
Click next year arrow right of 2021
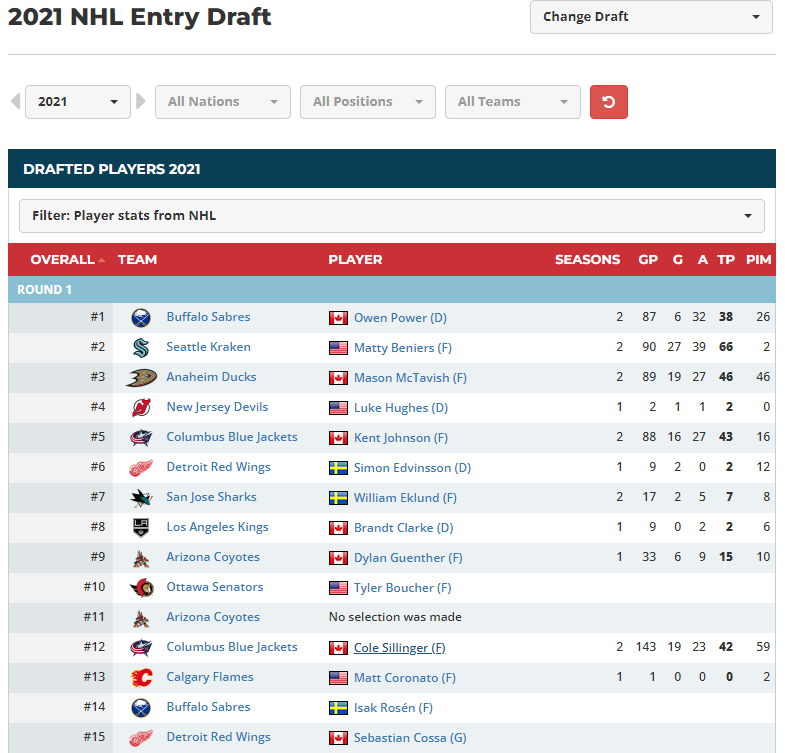[141, 102]
